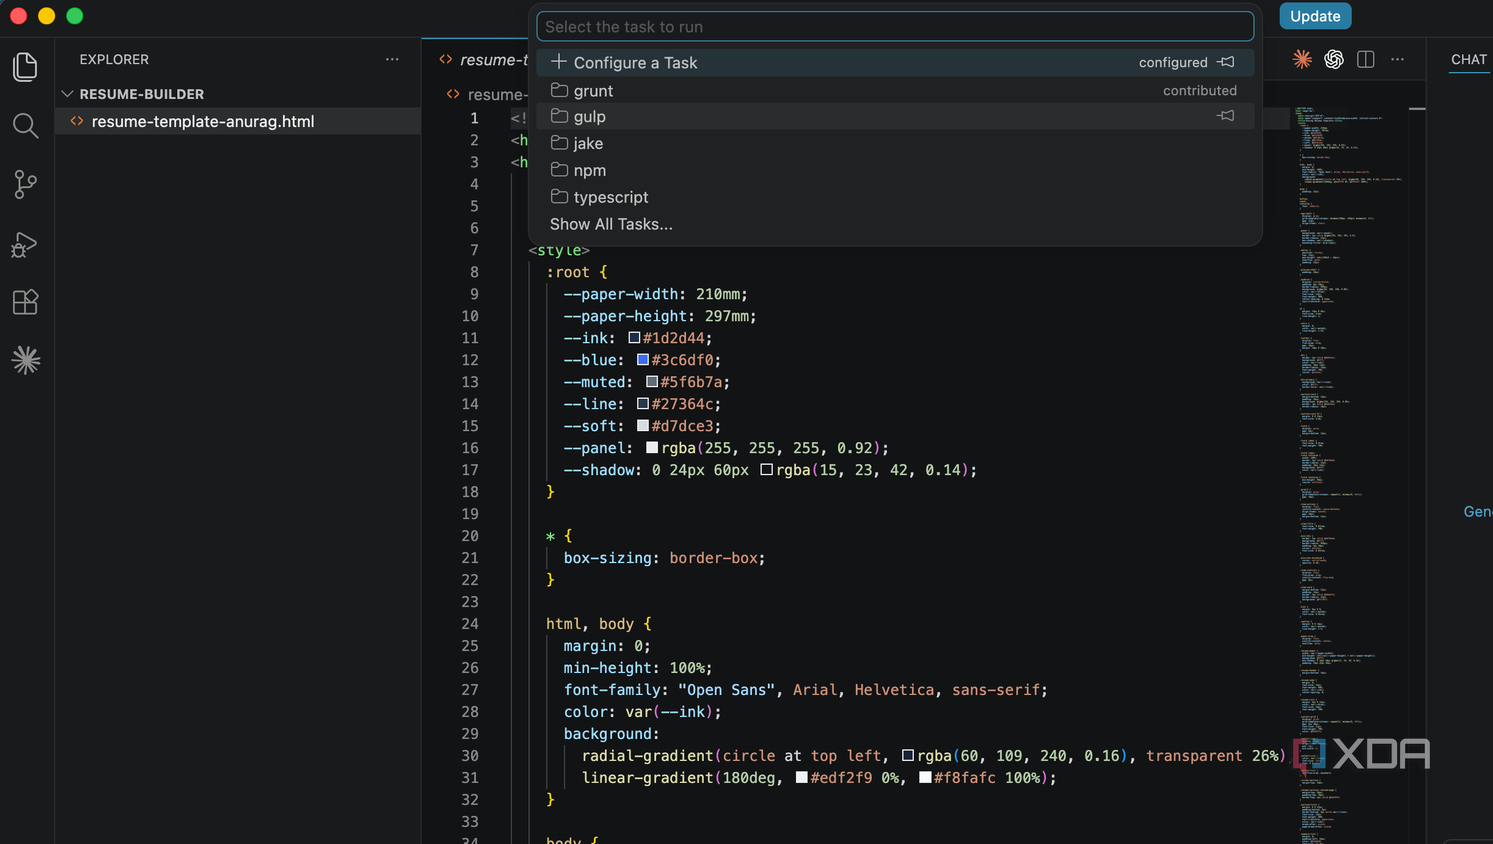Switch to the CHAT panel tab
The height and width of the screenshot is (844, 1493).
point(1469,59)
